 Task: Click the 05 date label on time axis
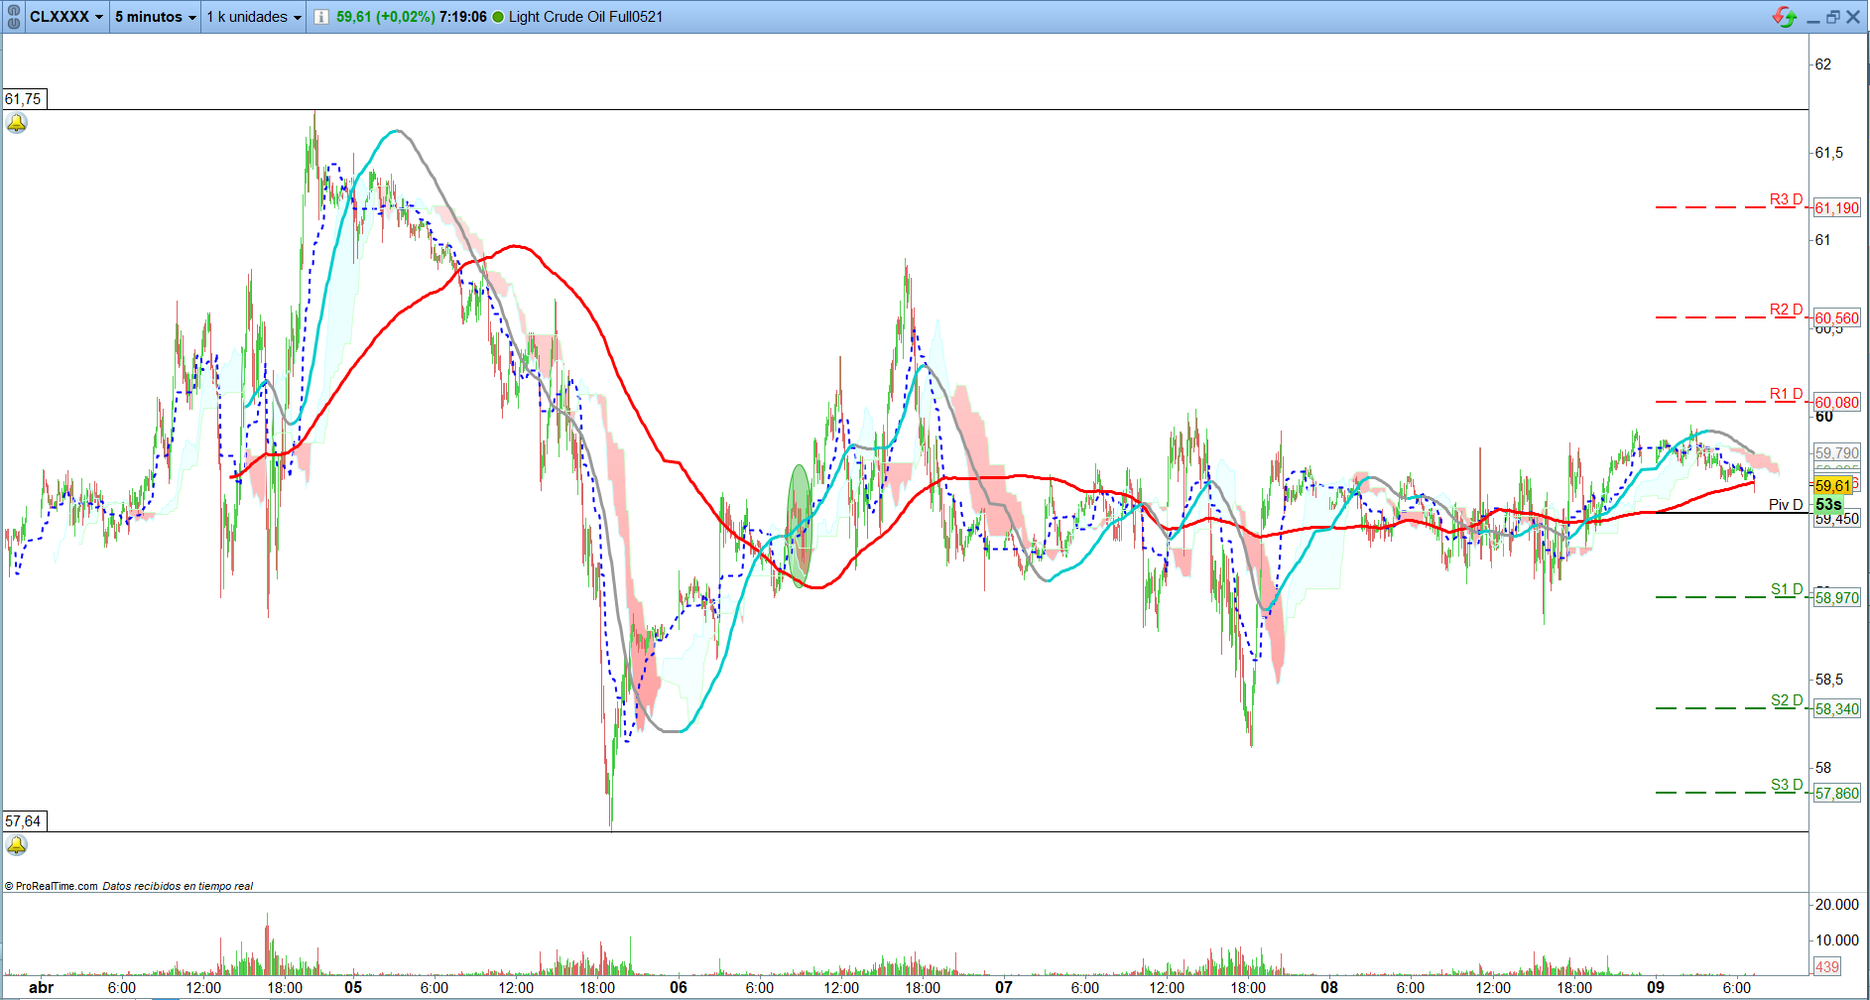(x=353, y=988)
